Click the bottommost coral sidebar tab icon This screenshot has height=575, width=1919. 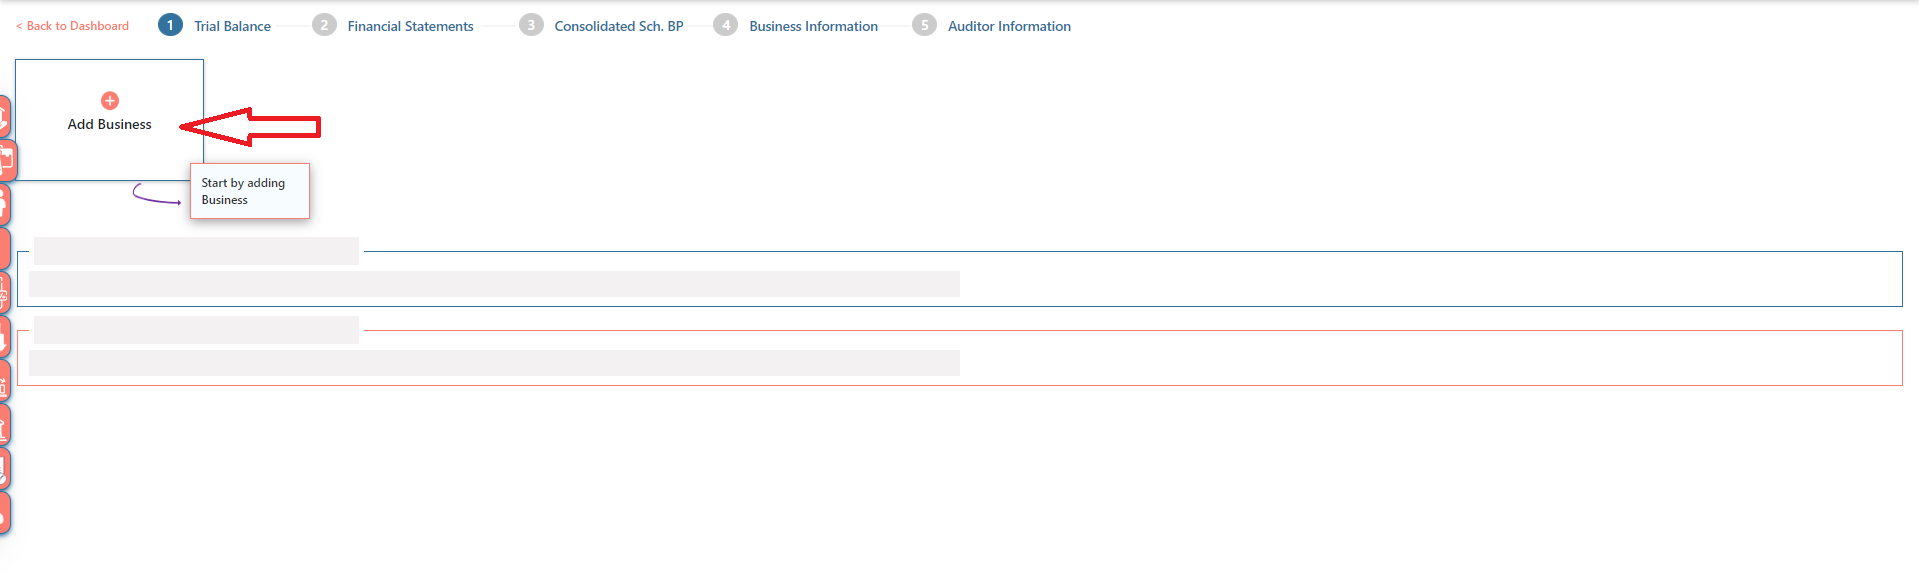4,512
